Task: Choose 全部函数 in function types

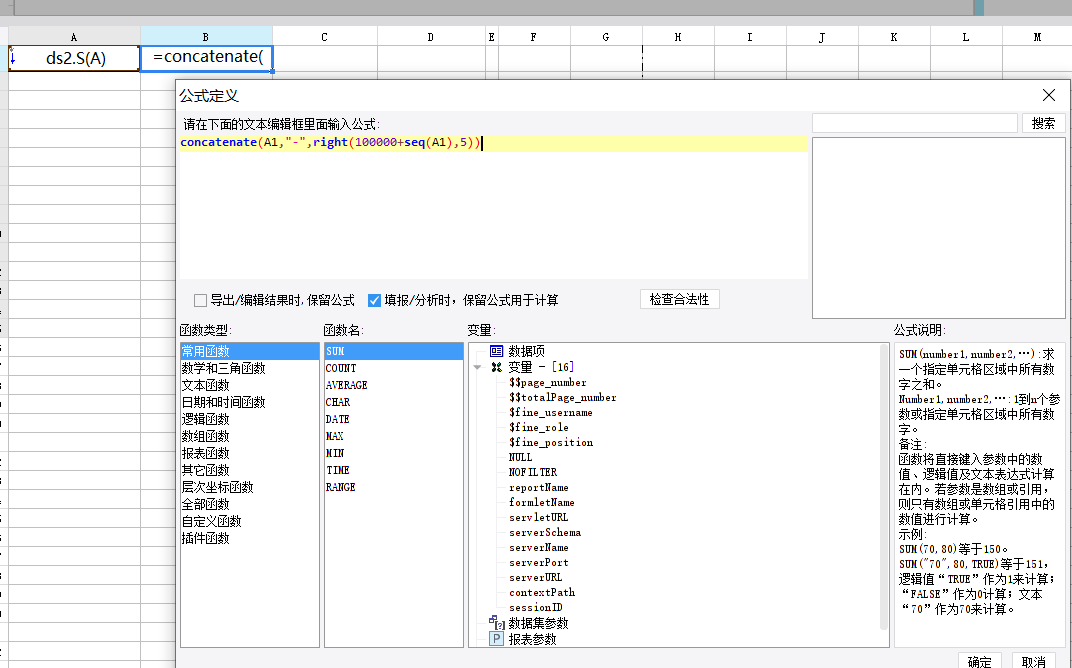Action: click(205, 504)
